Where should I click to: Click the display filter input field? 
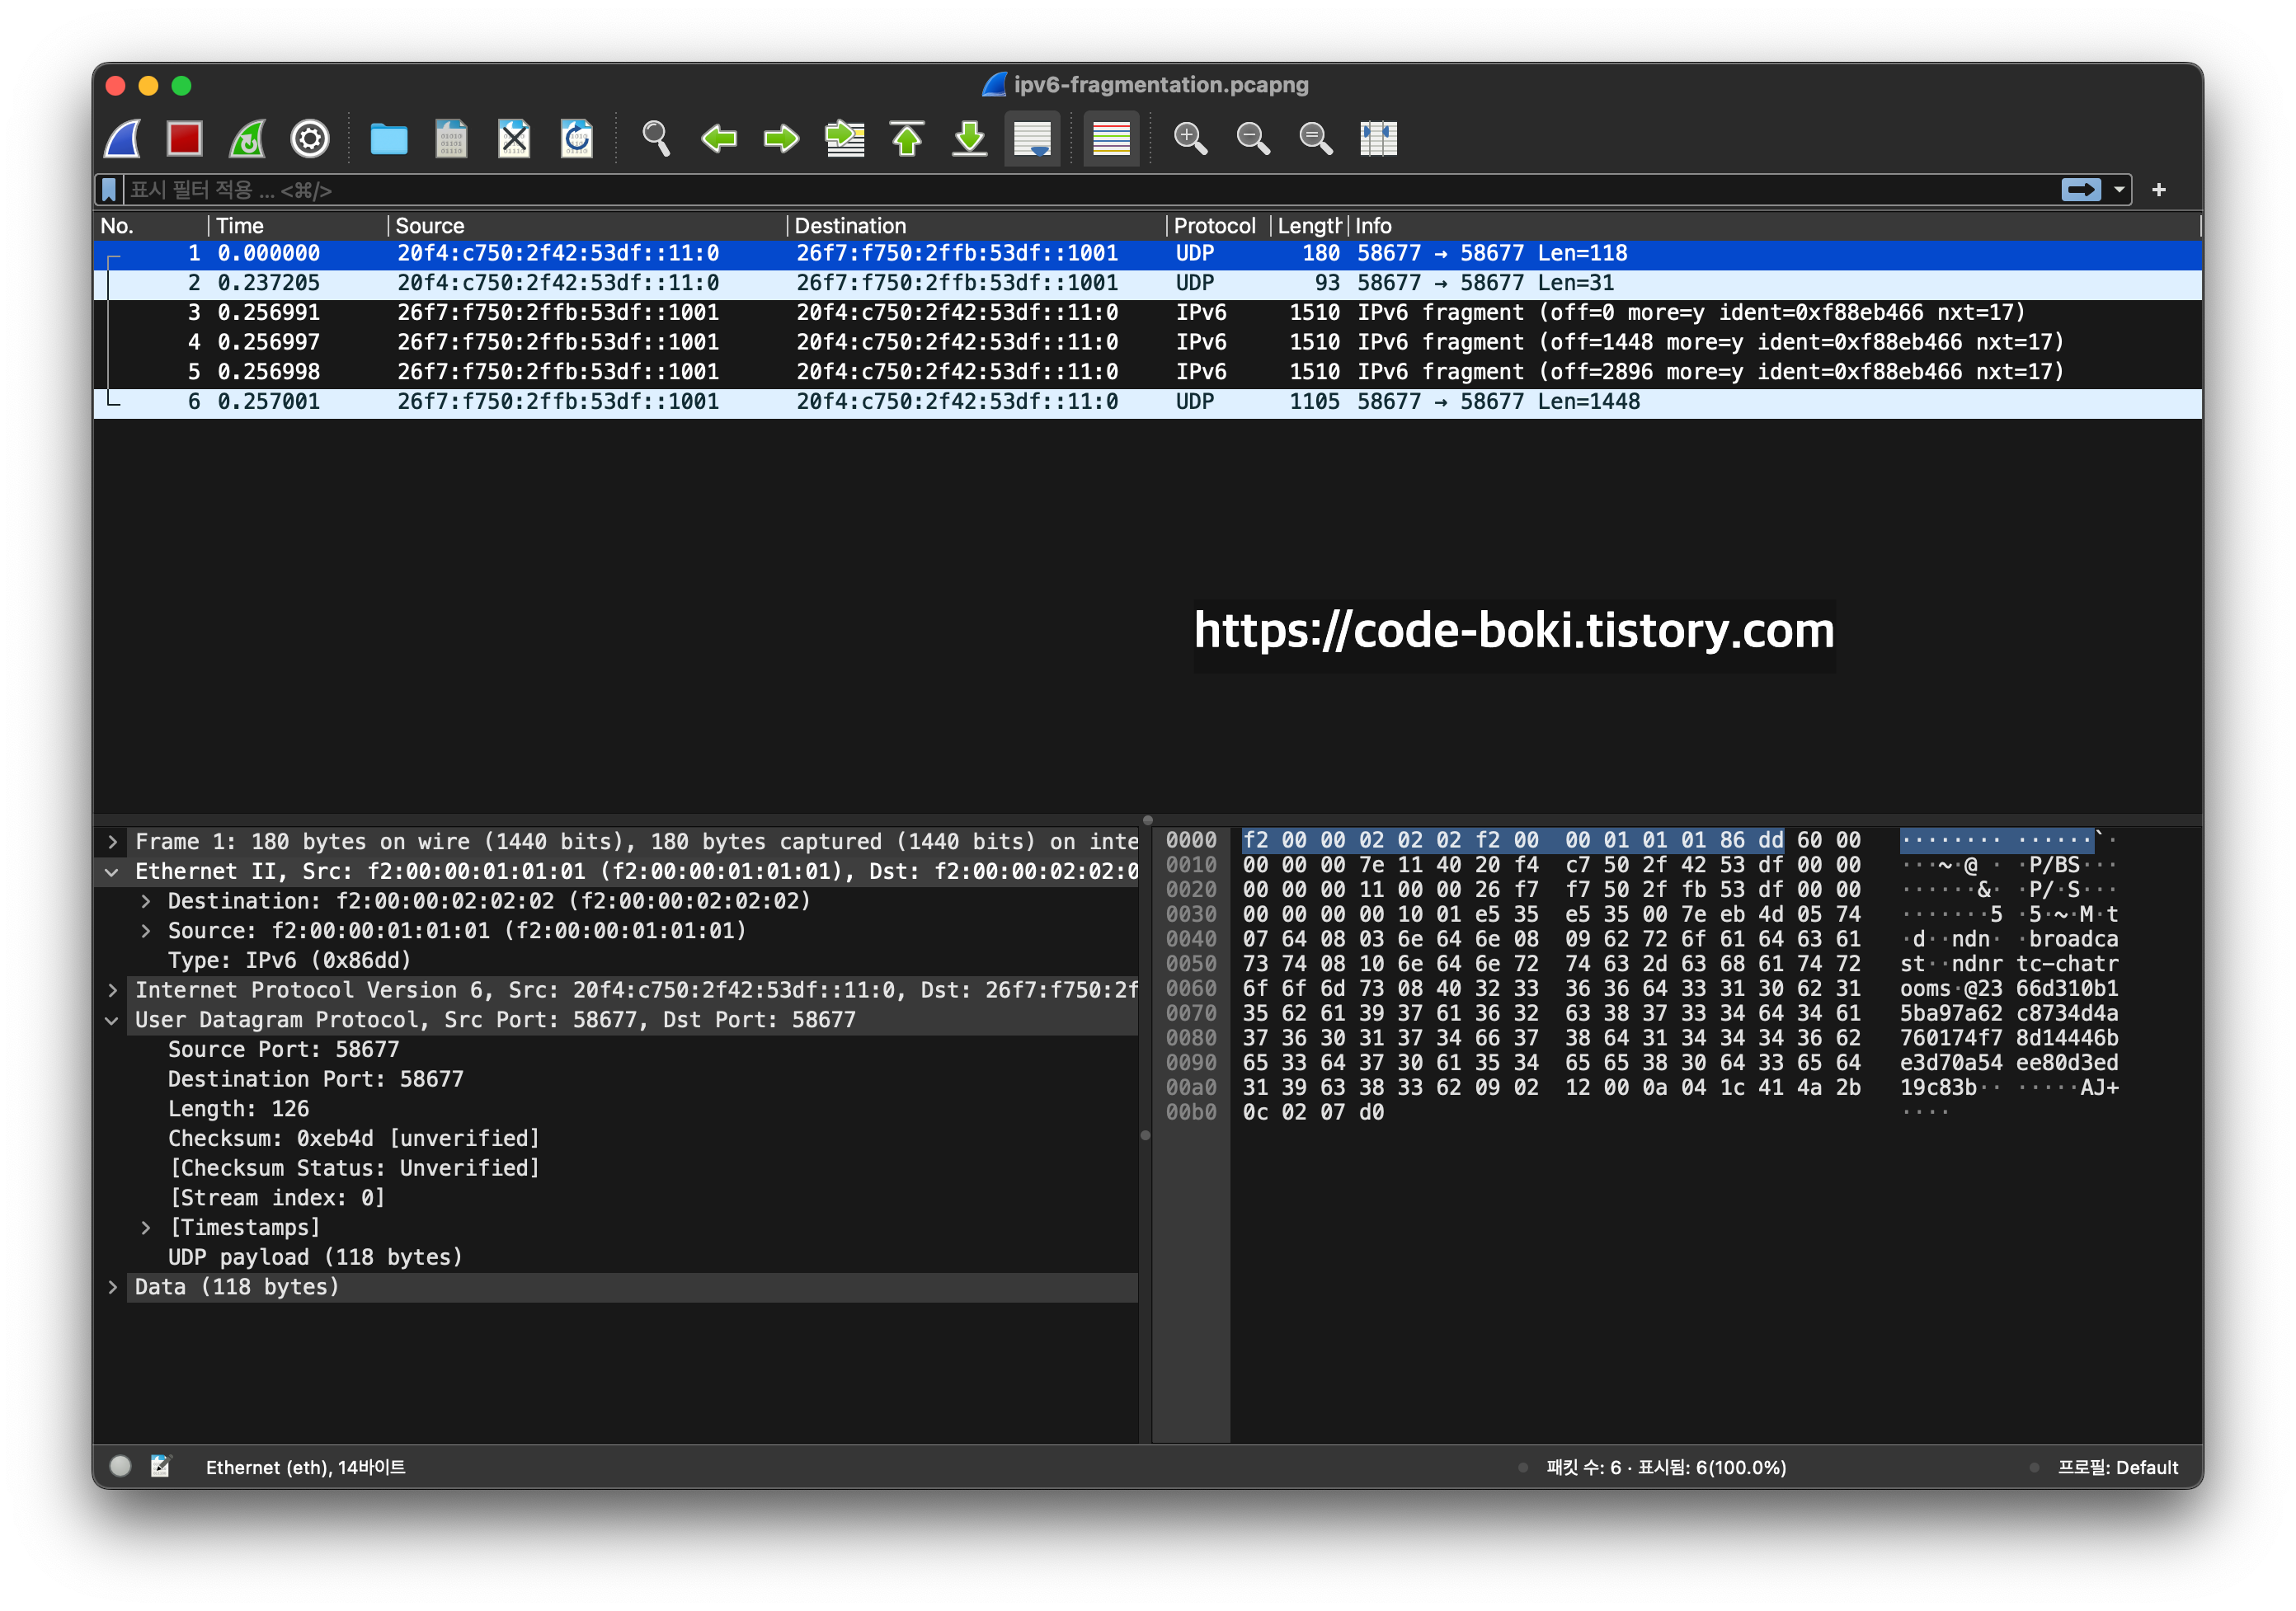[1000, 190]
